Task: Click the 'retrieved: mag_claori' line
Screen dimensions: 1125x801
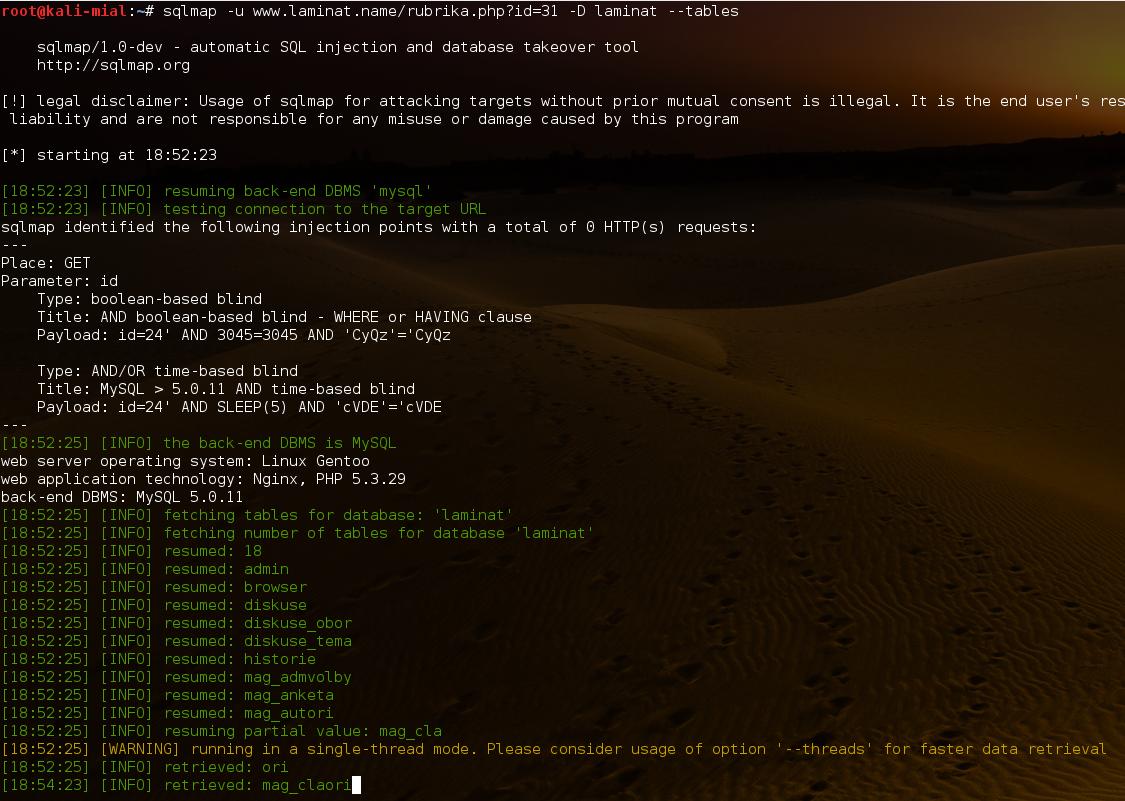Action: 176,784
